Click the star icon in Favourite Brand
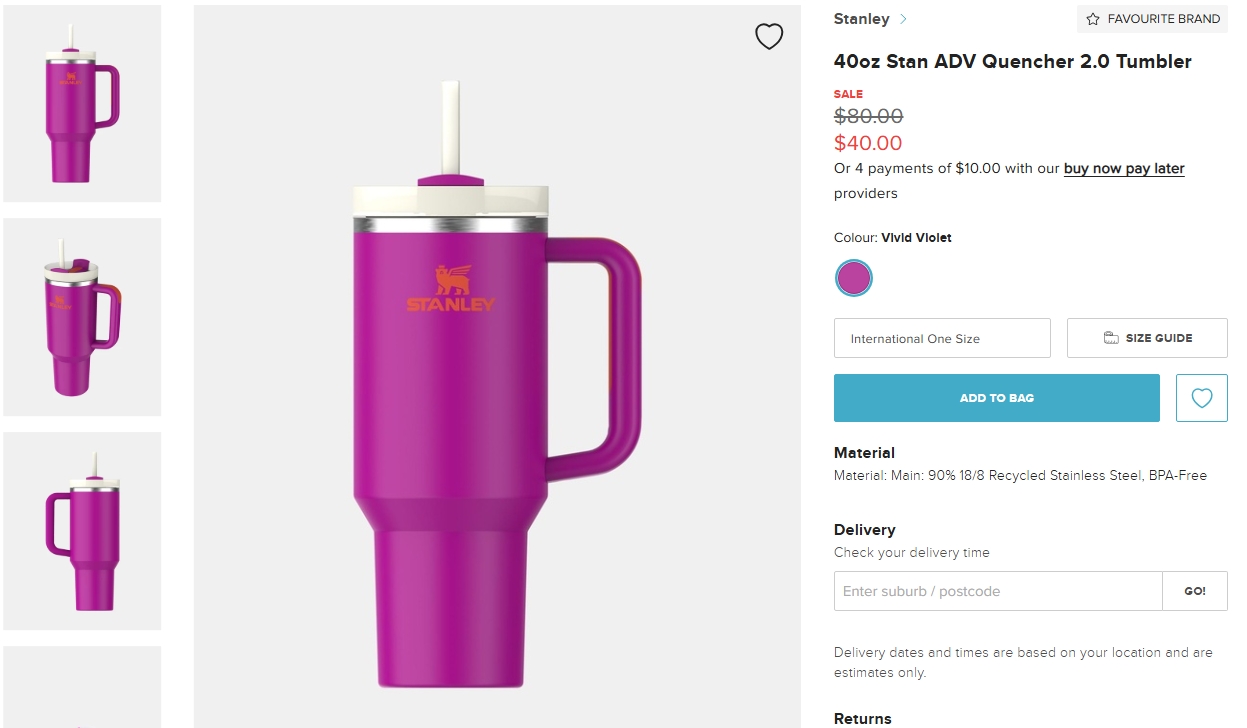 coord(1093,19)
